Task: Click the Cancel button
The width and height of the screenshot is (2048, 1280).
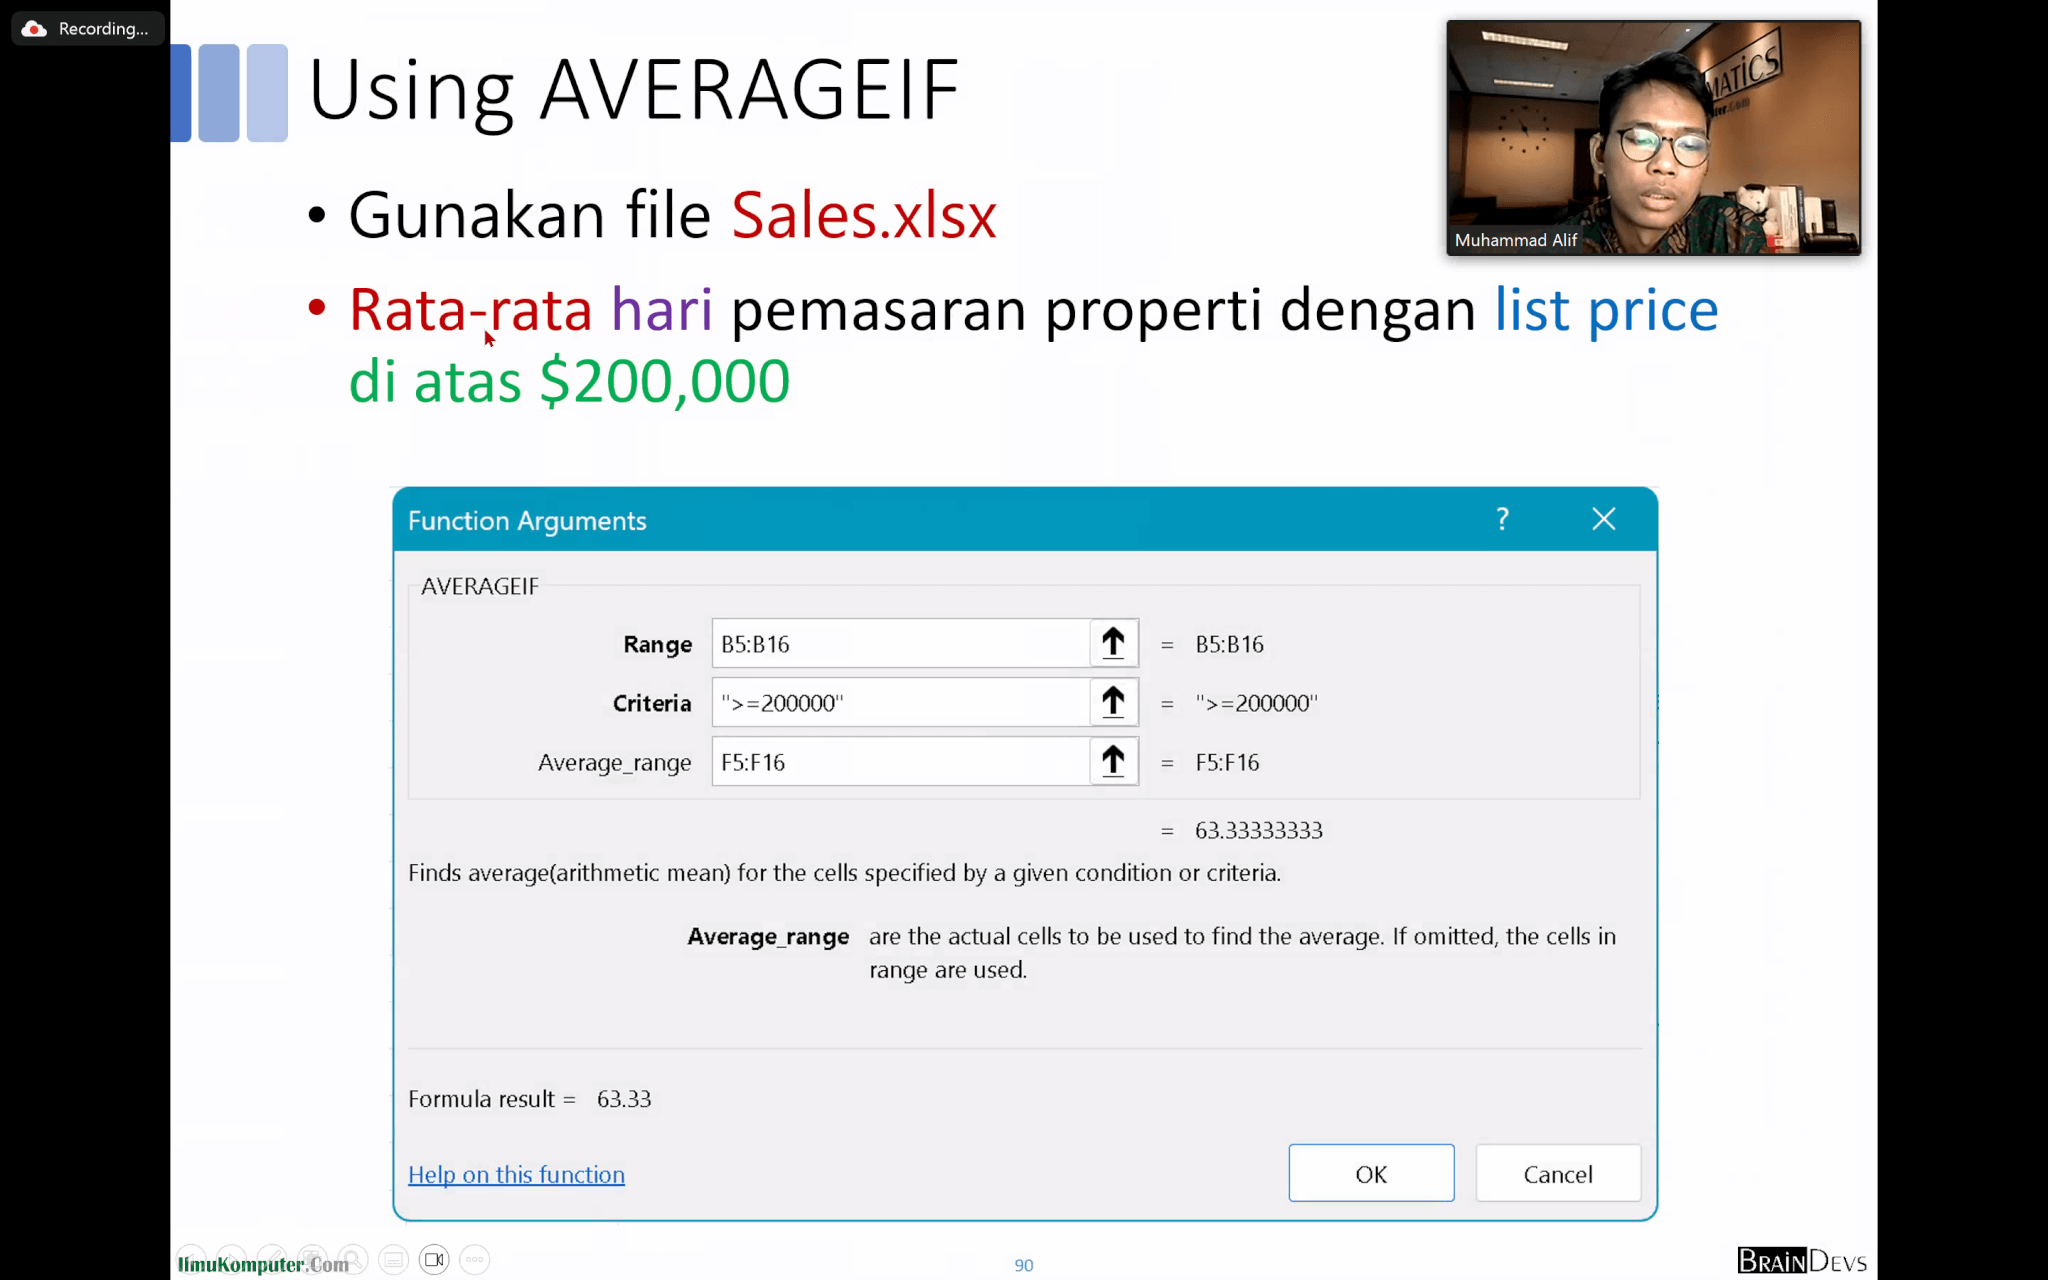Action: 1557,1173
